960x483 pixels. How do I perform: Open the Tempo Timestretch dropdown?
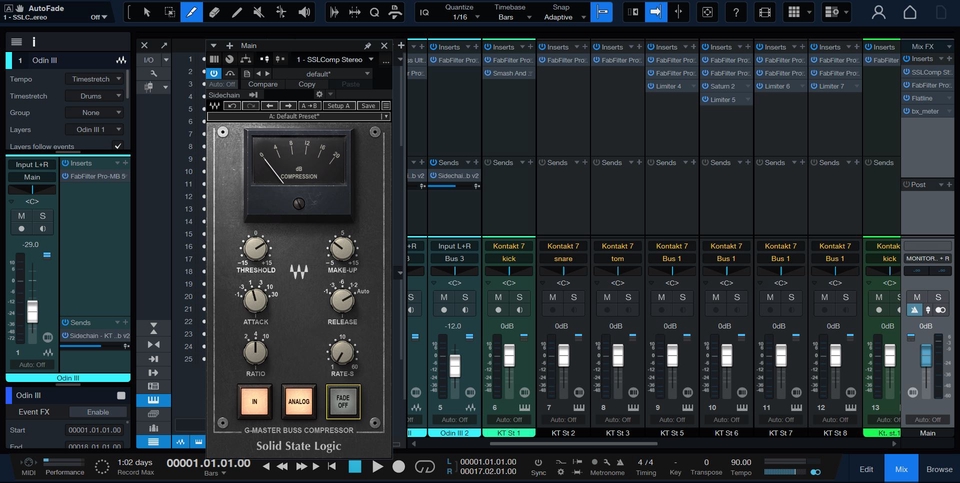(x=95, y=79)
